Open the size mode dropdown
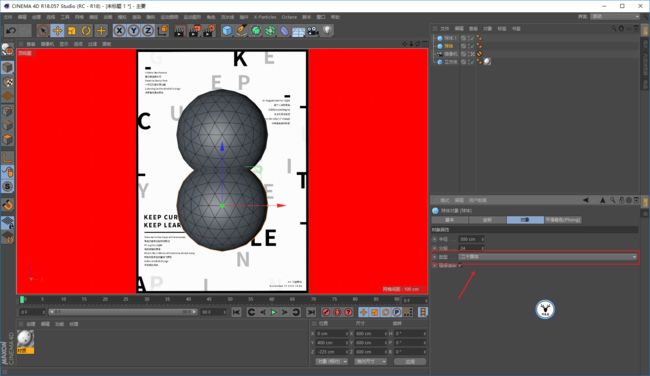Viewport: 650px width, 376px height. tap(370, 361)
